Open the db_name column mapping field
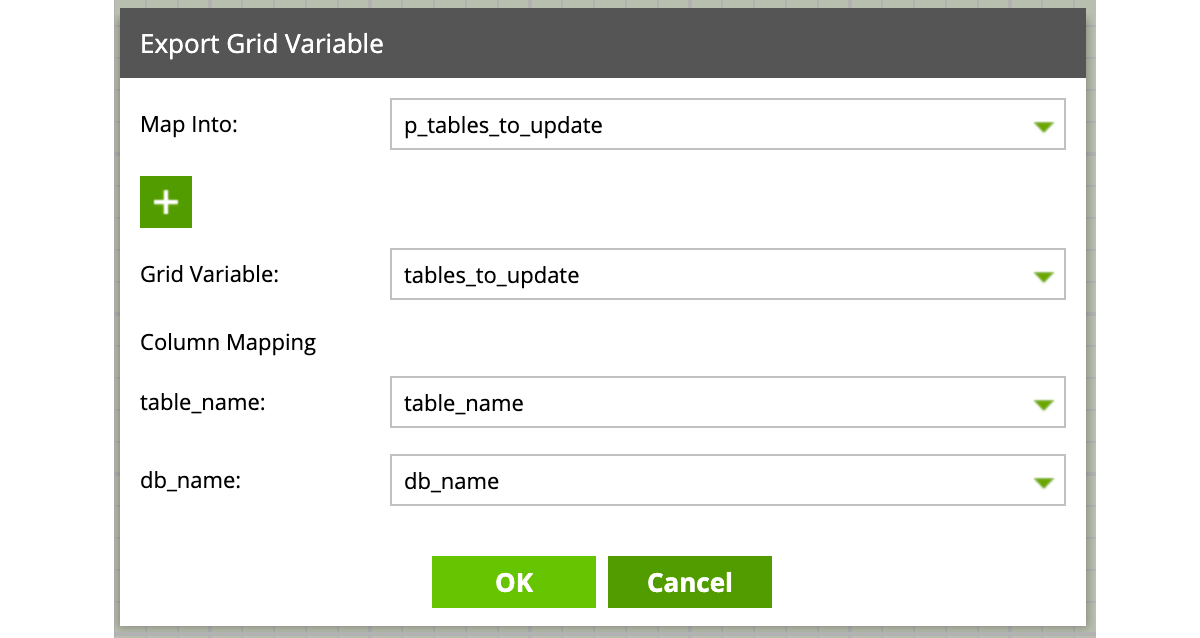This screenshot has height=638, width=1200. pyautogui.click(x=700, y=482)
